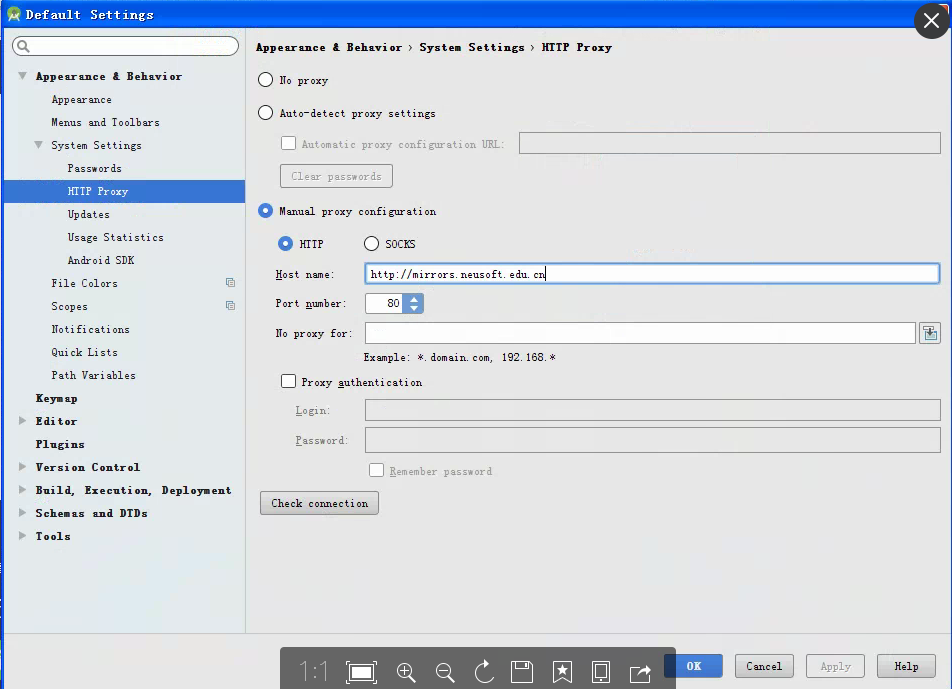Click the Scopes project-scope icon
952x689 pixels.
[231, 305]
